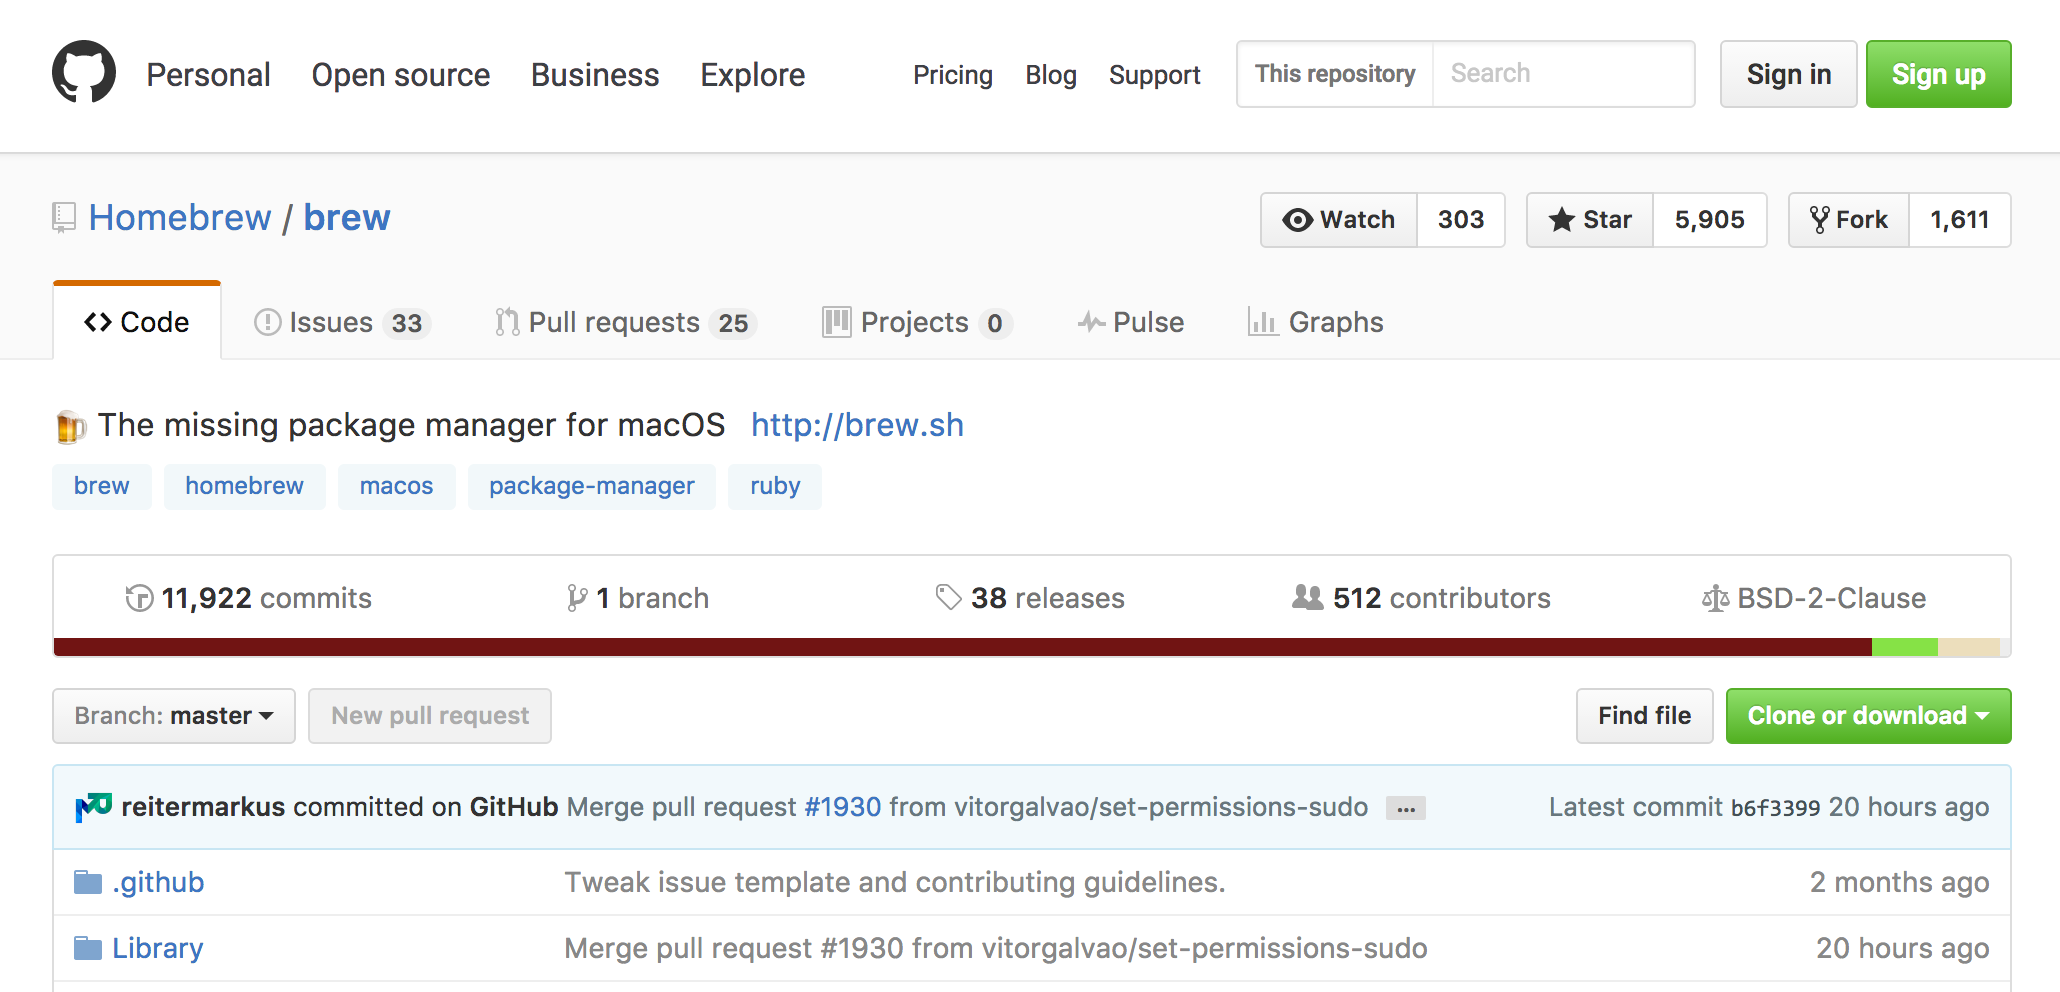Focus the repository Search field
The height and width of the screenshot is (992, 2060).
pyautogui.click(x=1562, y=74)
